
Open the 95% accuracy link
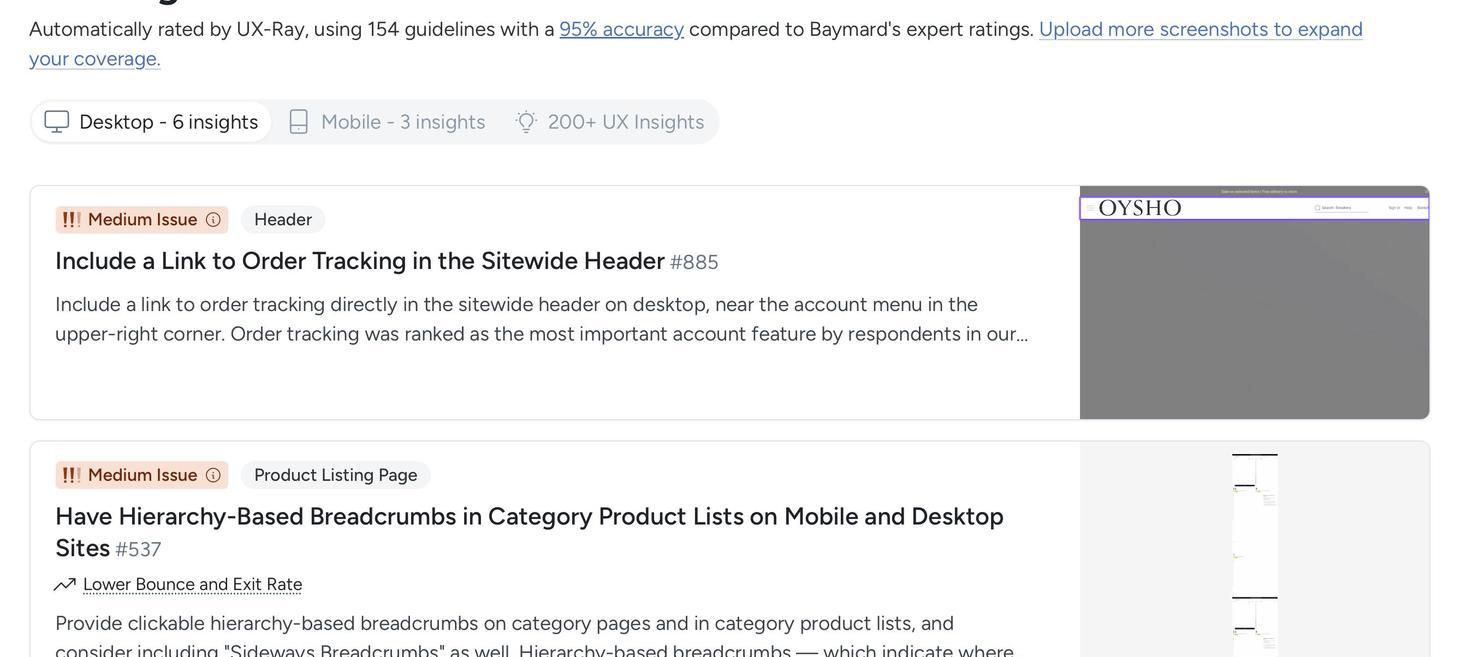click(621, 29)
